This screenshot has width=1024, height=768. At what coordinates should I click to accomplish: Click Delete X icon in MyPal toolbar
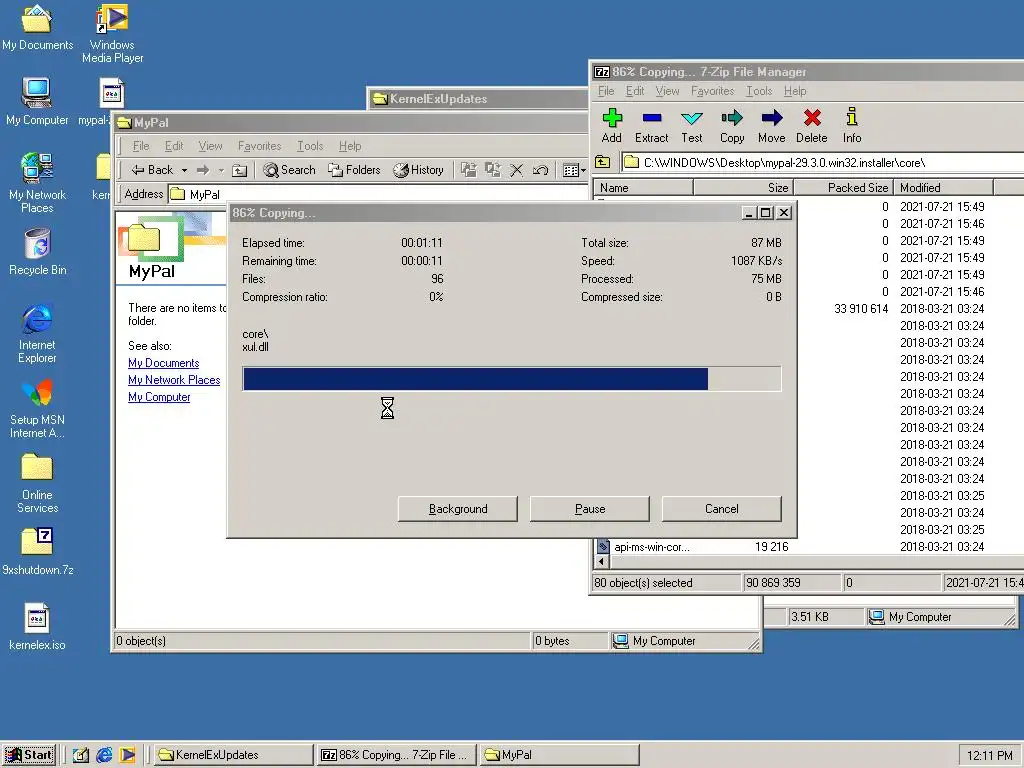[517, 170]
